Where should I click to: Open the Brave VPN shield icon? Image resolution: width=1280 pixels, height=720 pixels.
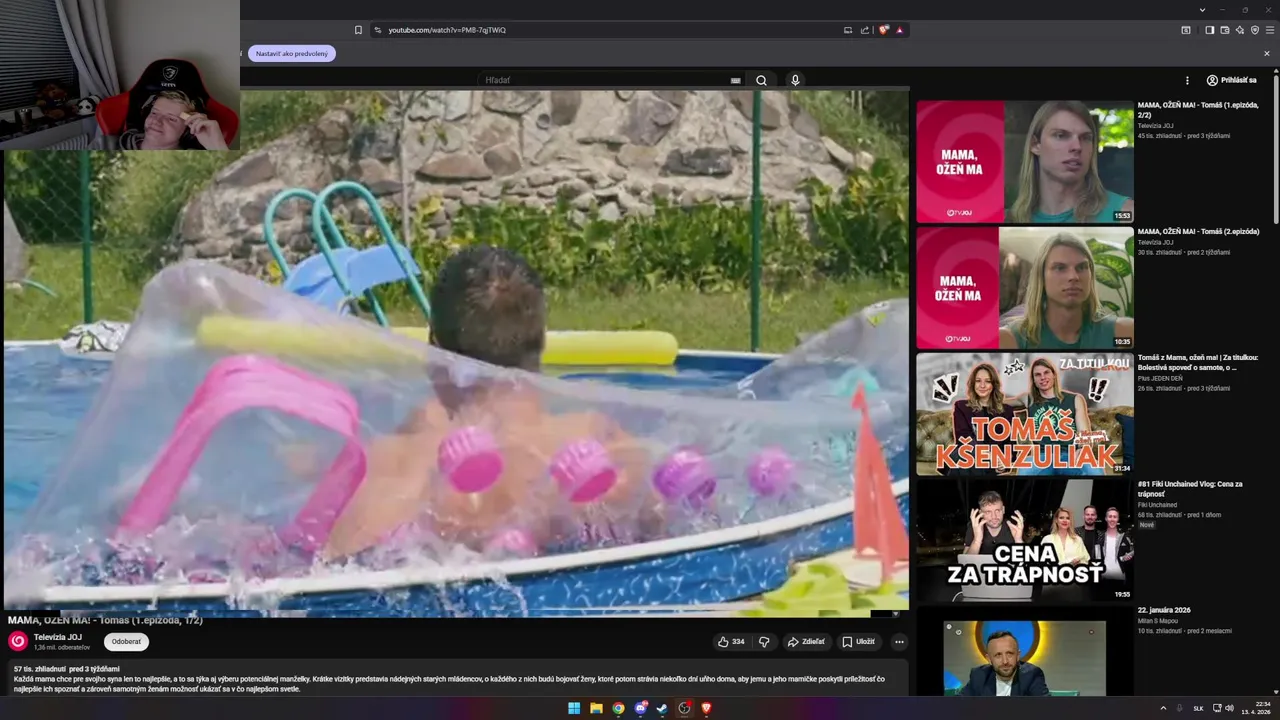click(1255, 30)
